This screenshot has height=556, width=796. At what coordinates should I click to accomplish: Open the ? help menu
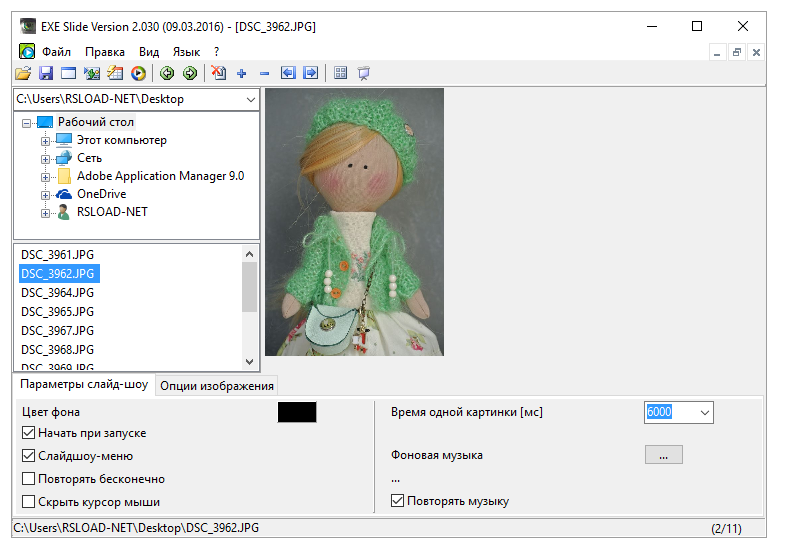click(217, 52)
